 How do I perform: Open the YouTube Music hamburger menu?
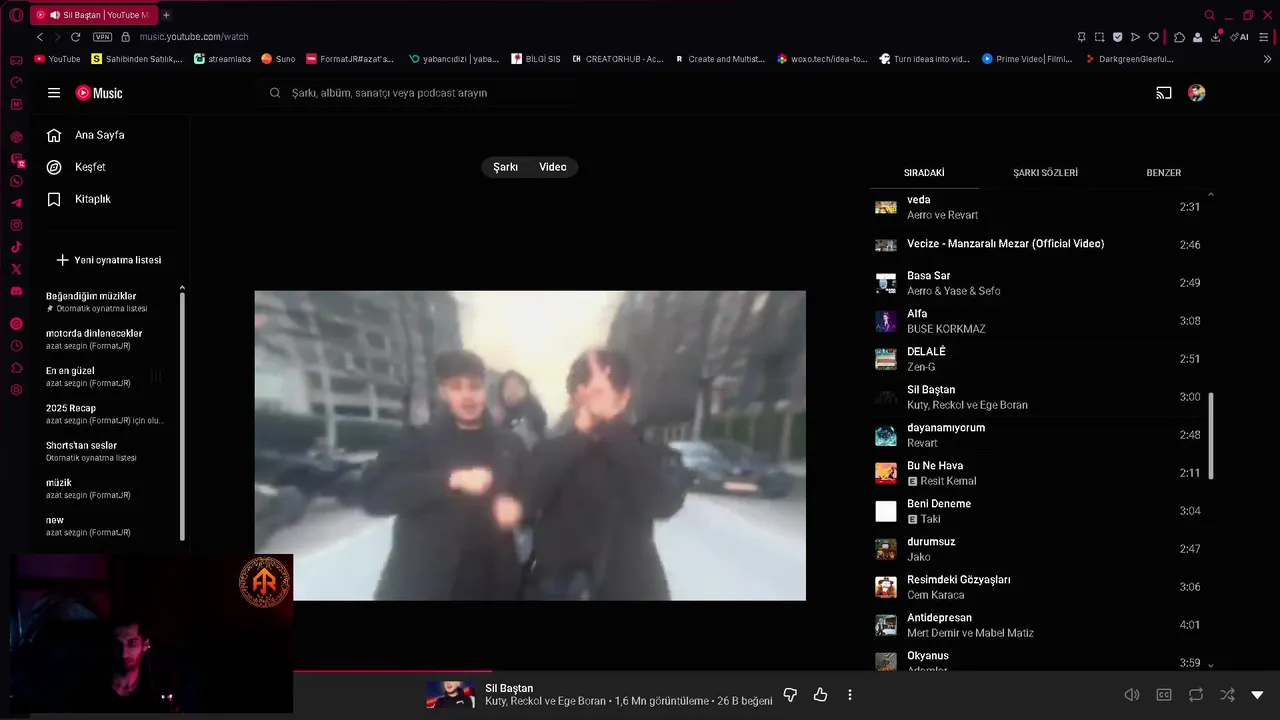54,93
